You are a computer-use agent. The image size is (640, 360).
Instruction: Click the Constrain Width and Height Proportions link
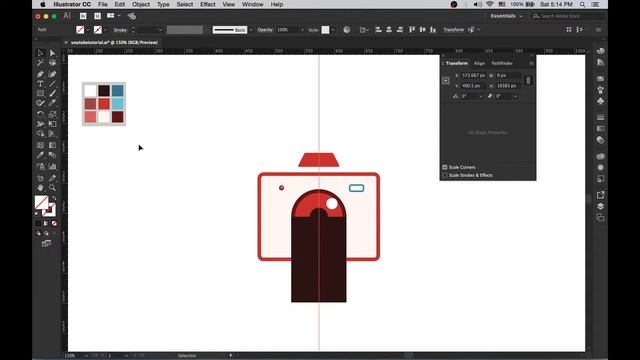(x=528, y=80)
